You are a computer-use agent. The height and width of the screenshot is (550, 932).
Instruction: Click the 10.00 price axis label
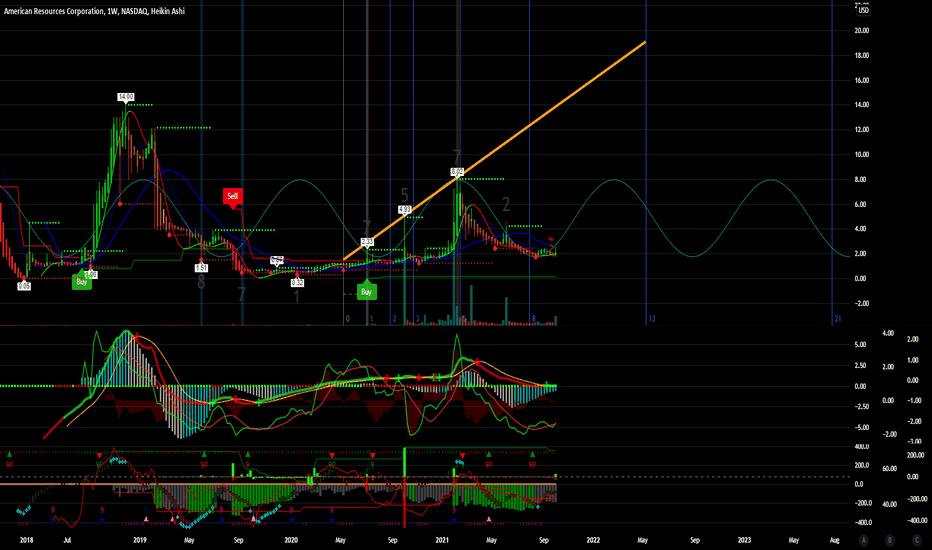click(862, 155)
